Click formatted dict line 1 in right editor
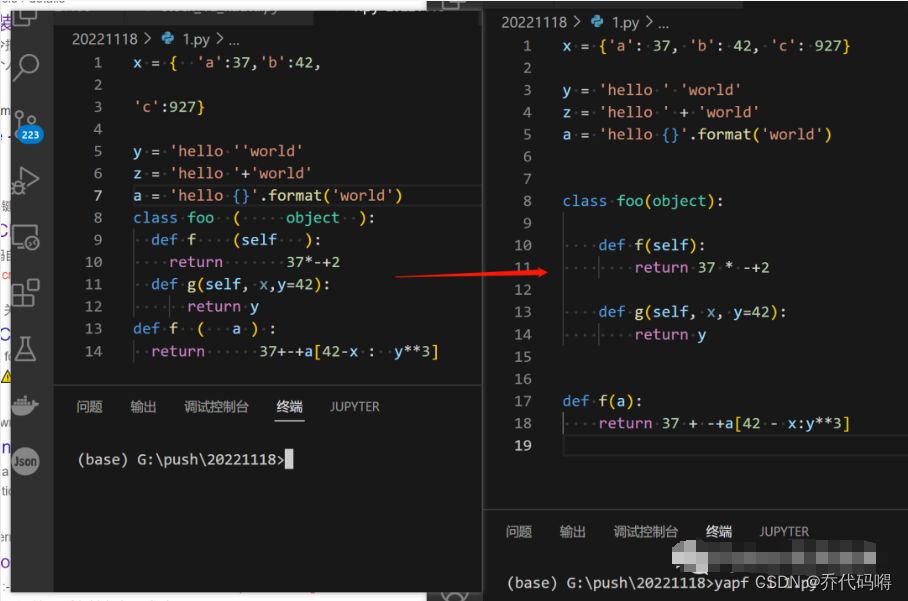Screen dimensions: 908x601 click(x=706, y=46)
